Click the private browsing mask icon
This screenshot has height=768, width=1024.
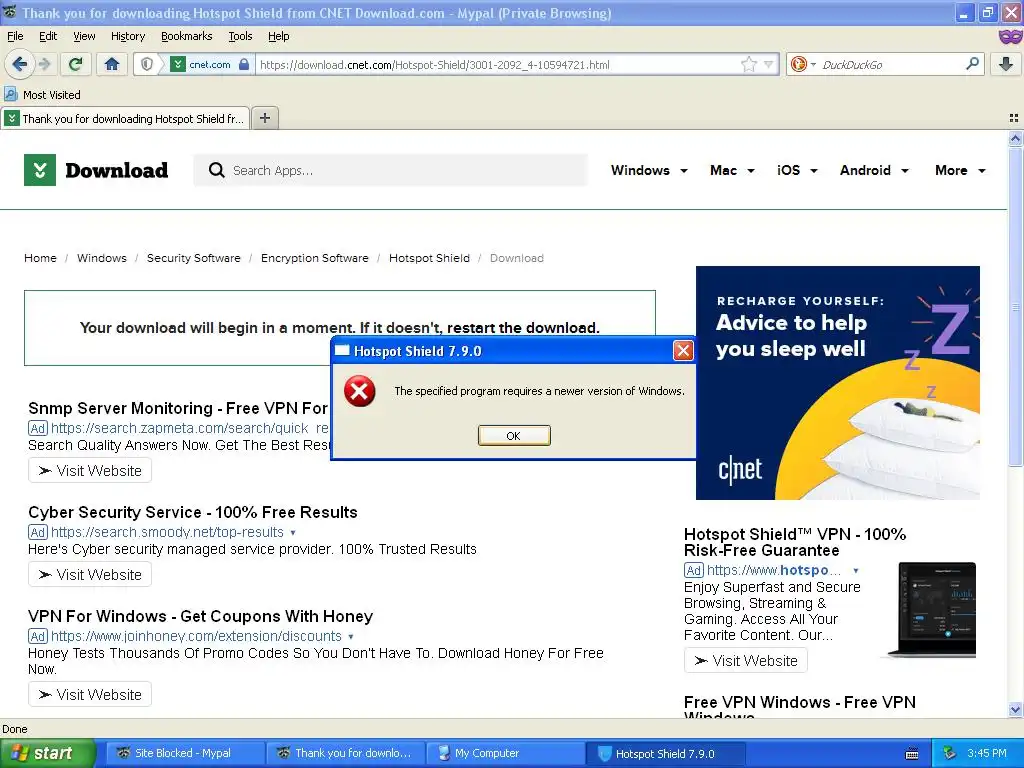pos(1010,37)
